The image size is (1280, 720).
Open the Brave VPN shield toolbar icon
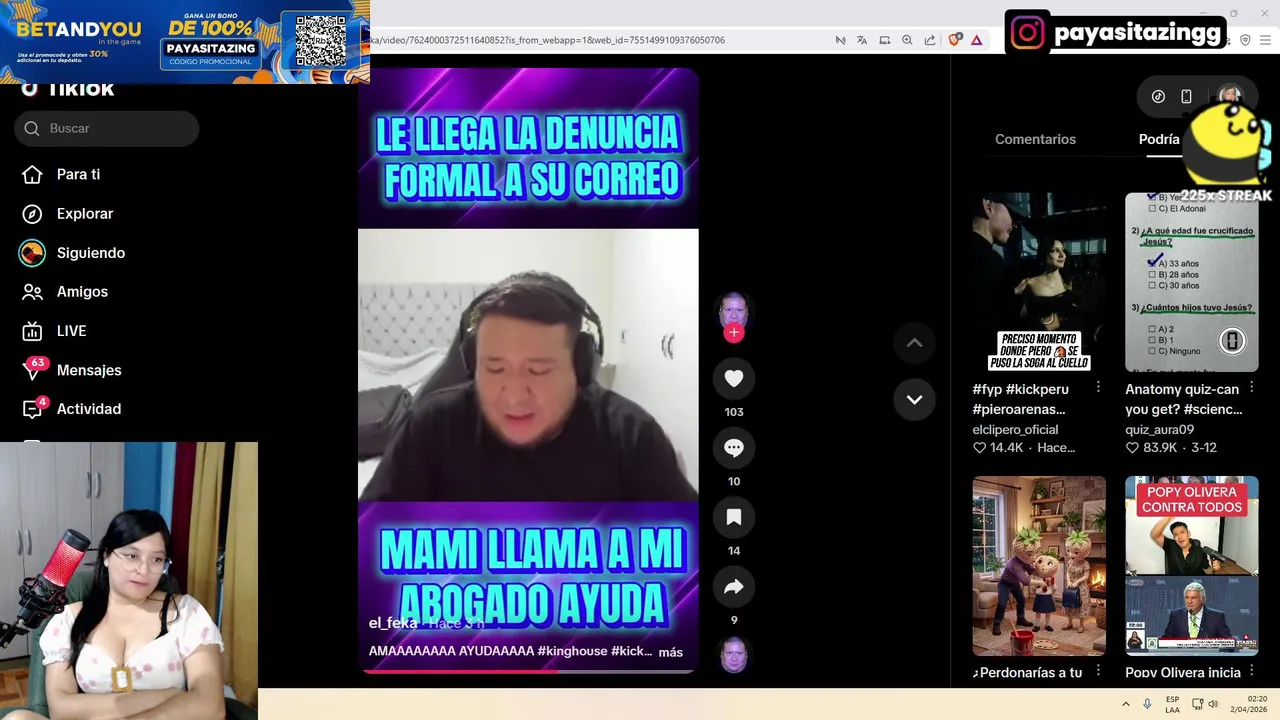1245,40
